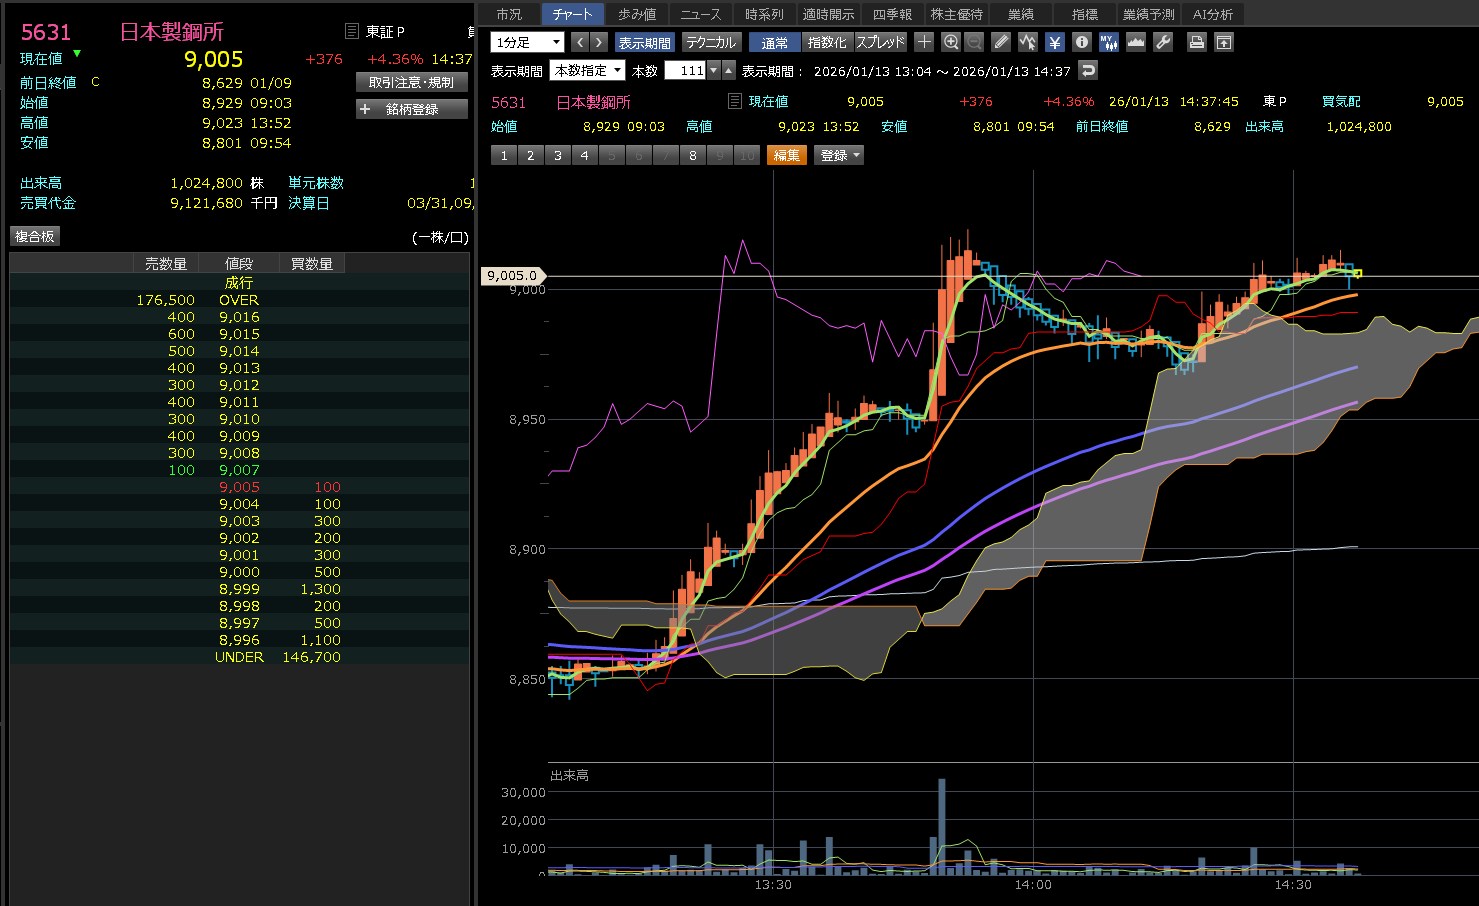This screenshot has width=1479, height=906.
Task: Toggle the 指数化 indexed chart mode
Action: pyautogui.click(x=826, y=42)
